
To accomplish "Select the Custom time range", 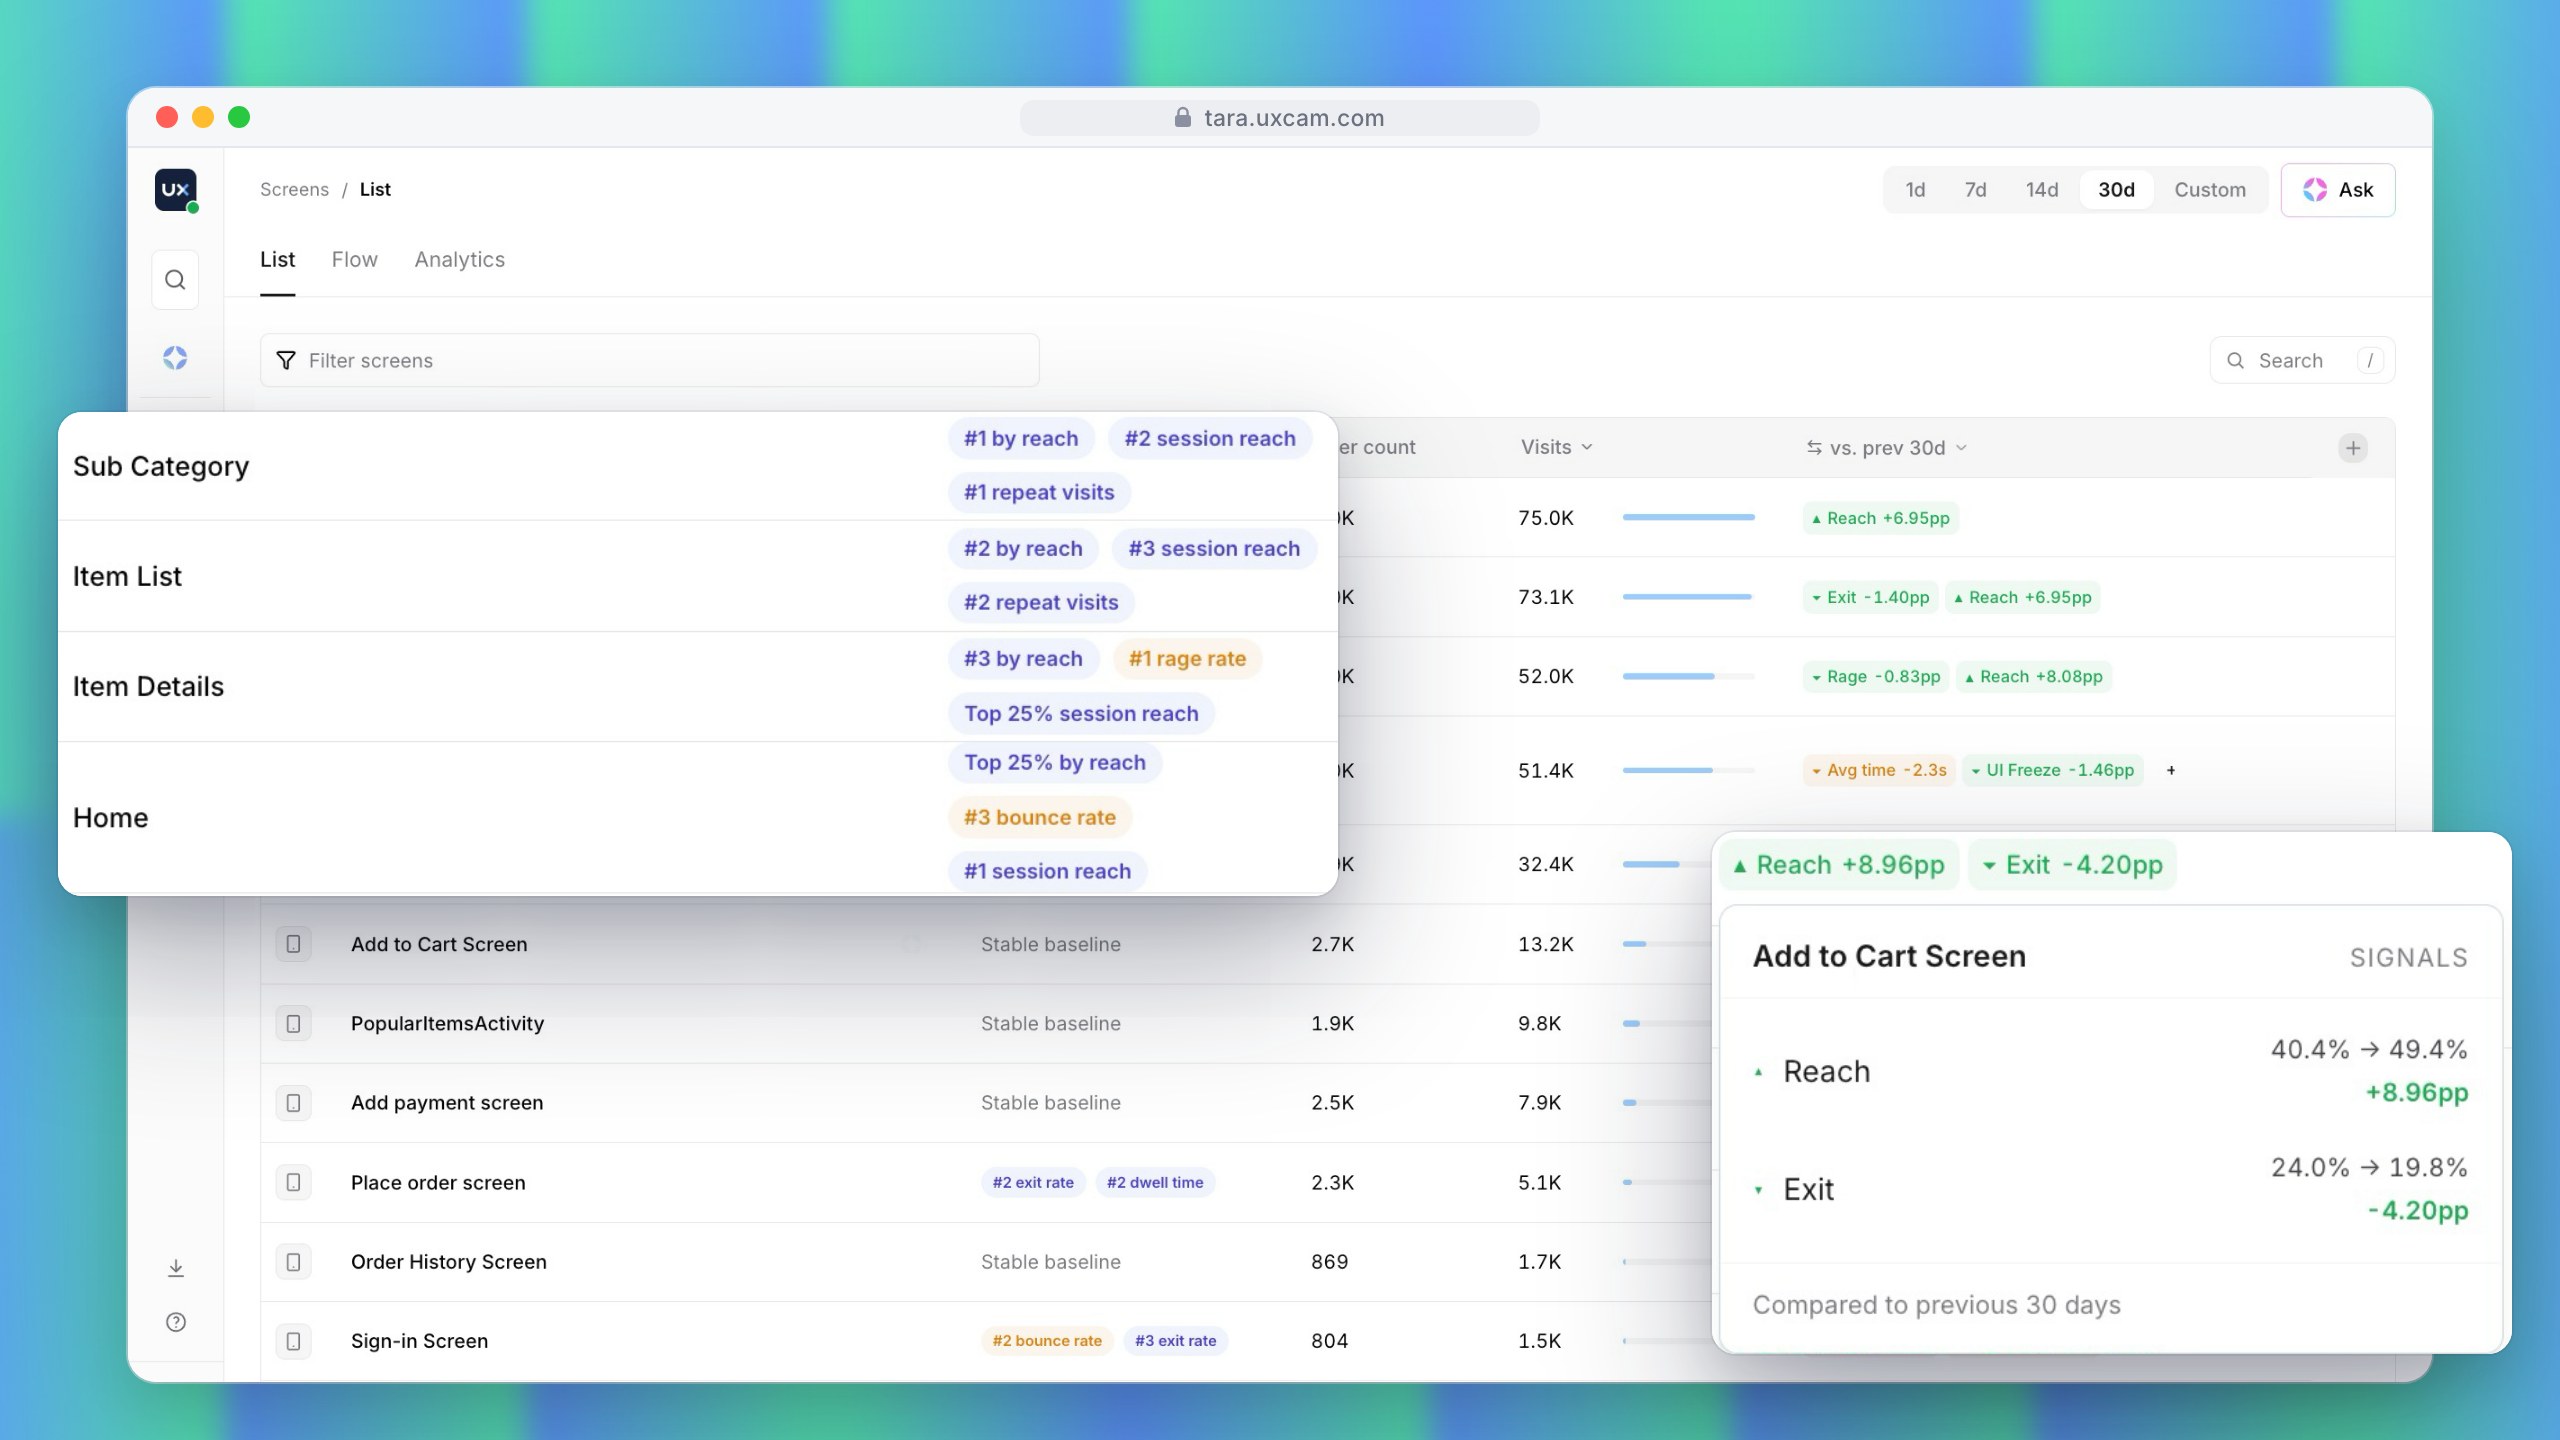I will 2210,190.
